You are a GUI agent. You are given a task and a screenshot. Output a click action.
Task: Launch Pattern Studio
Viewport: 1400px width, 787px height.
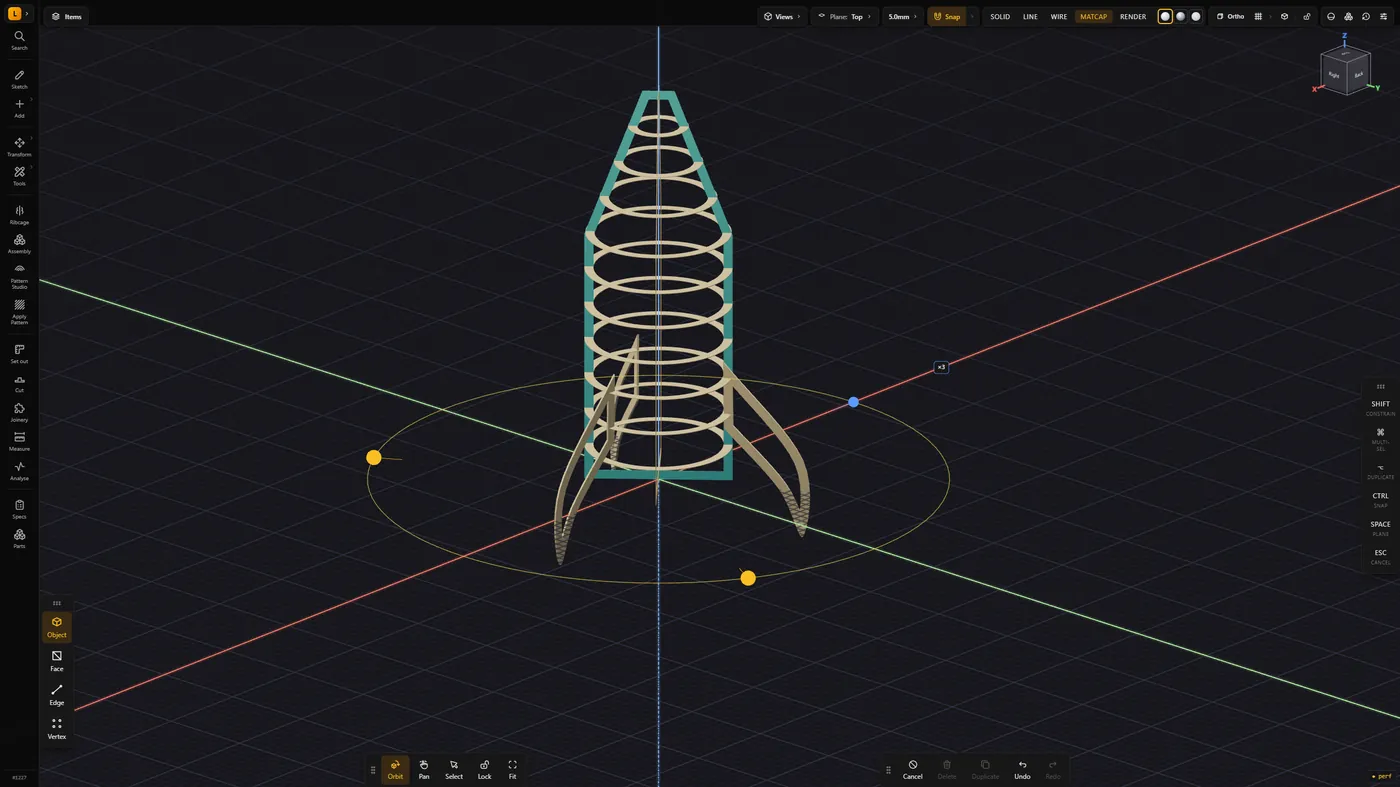[x=19, y=276]
